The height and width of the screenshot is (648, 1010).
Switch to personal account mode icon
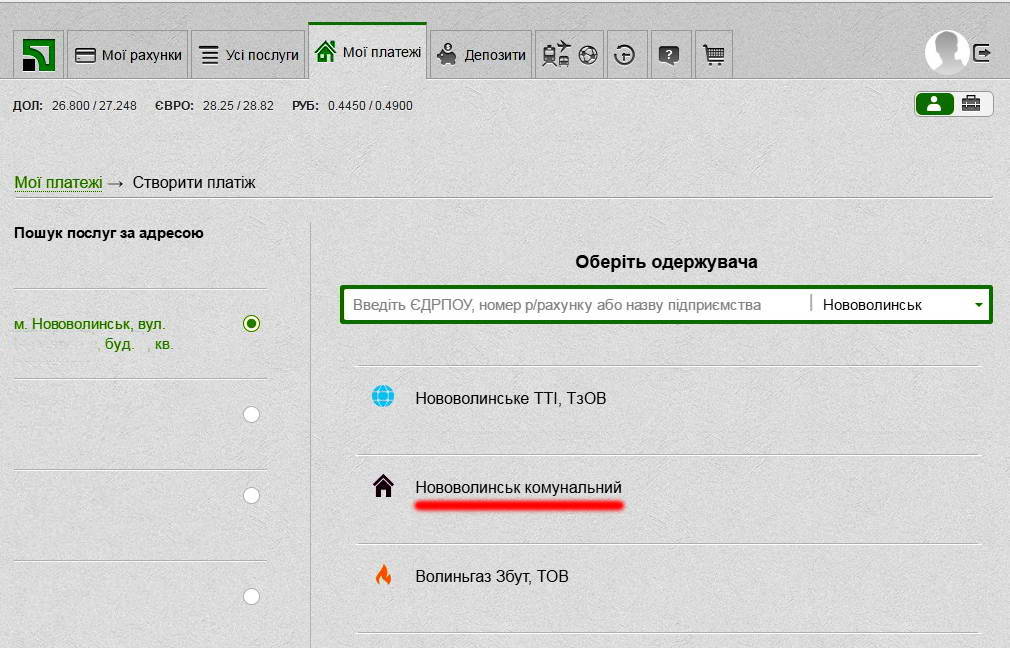(935, 104)
